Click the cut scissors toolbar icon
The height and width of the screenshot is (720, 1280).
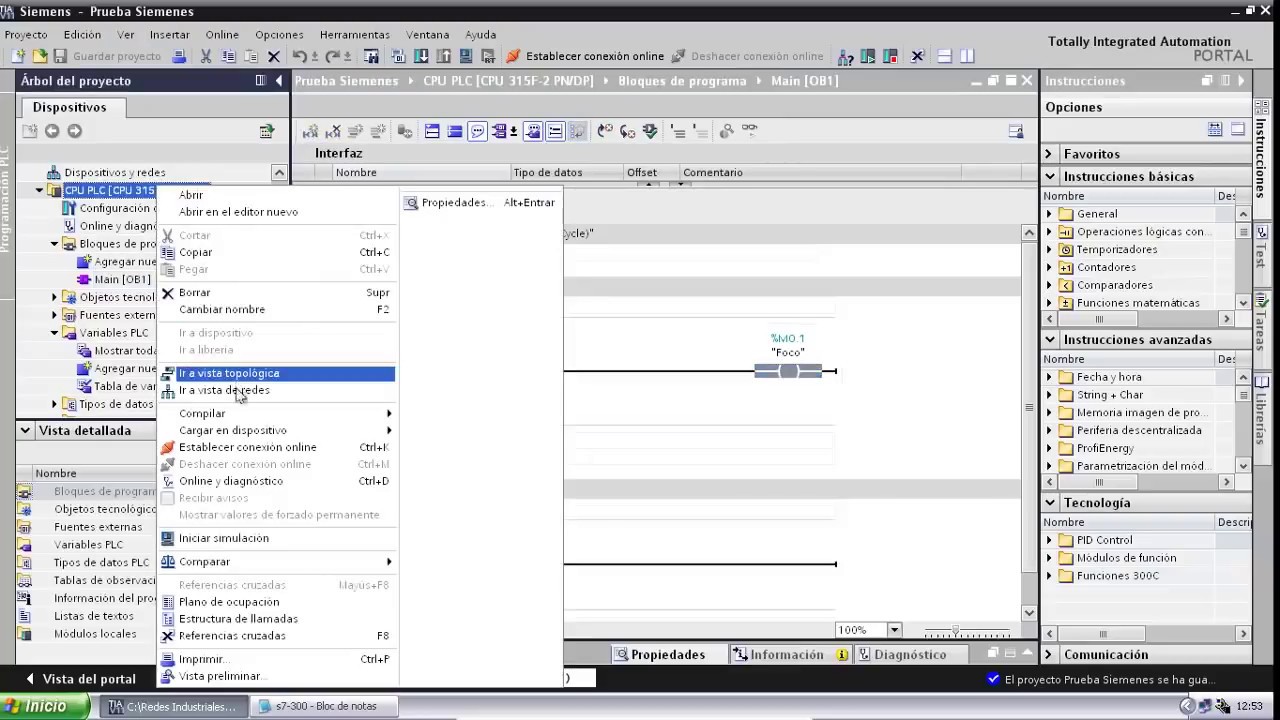coord(206,57)
